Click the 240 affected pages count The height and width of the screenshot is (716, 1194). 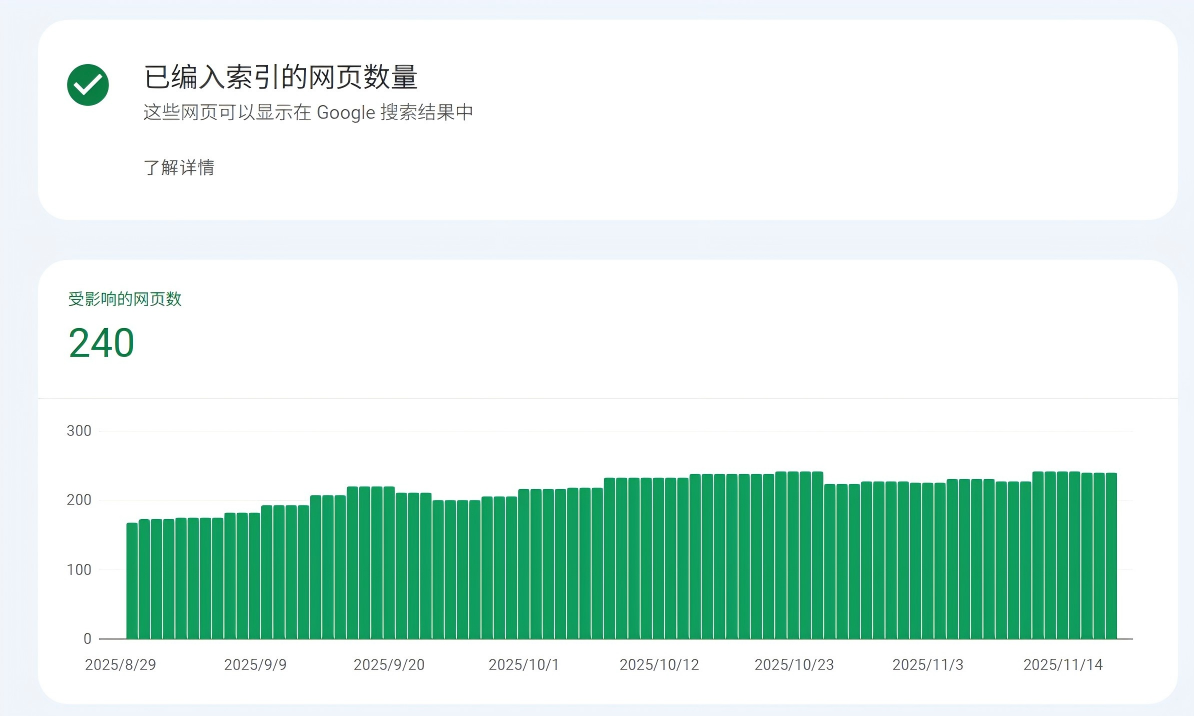[x=101, y=343]
